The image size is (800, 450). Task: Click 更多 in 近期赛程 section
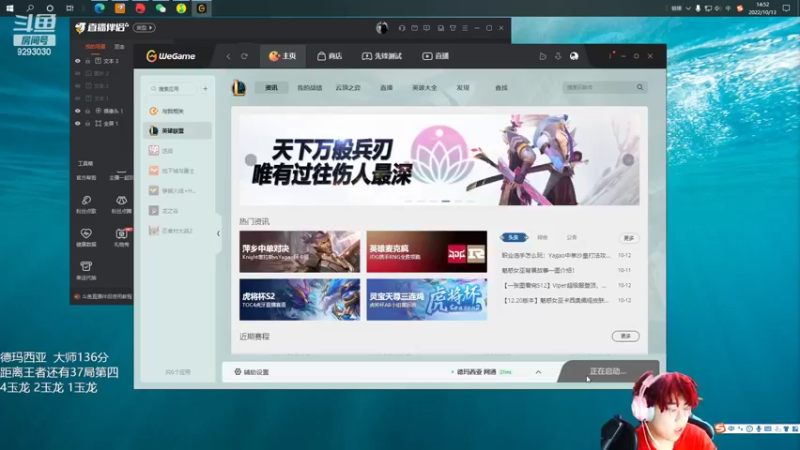626,336
